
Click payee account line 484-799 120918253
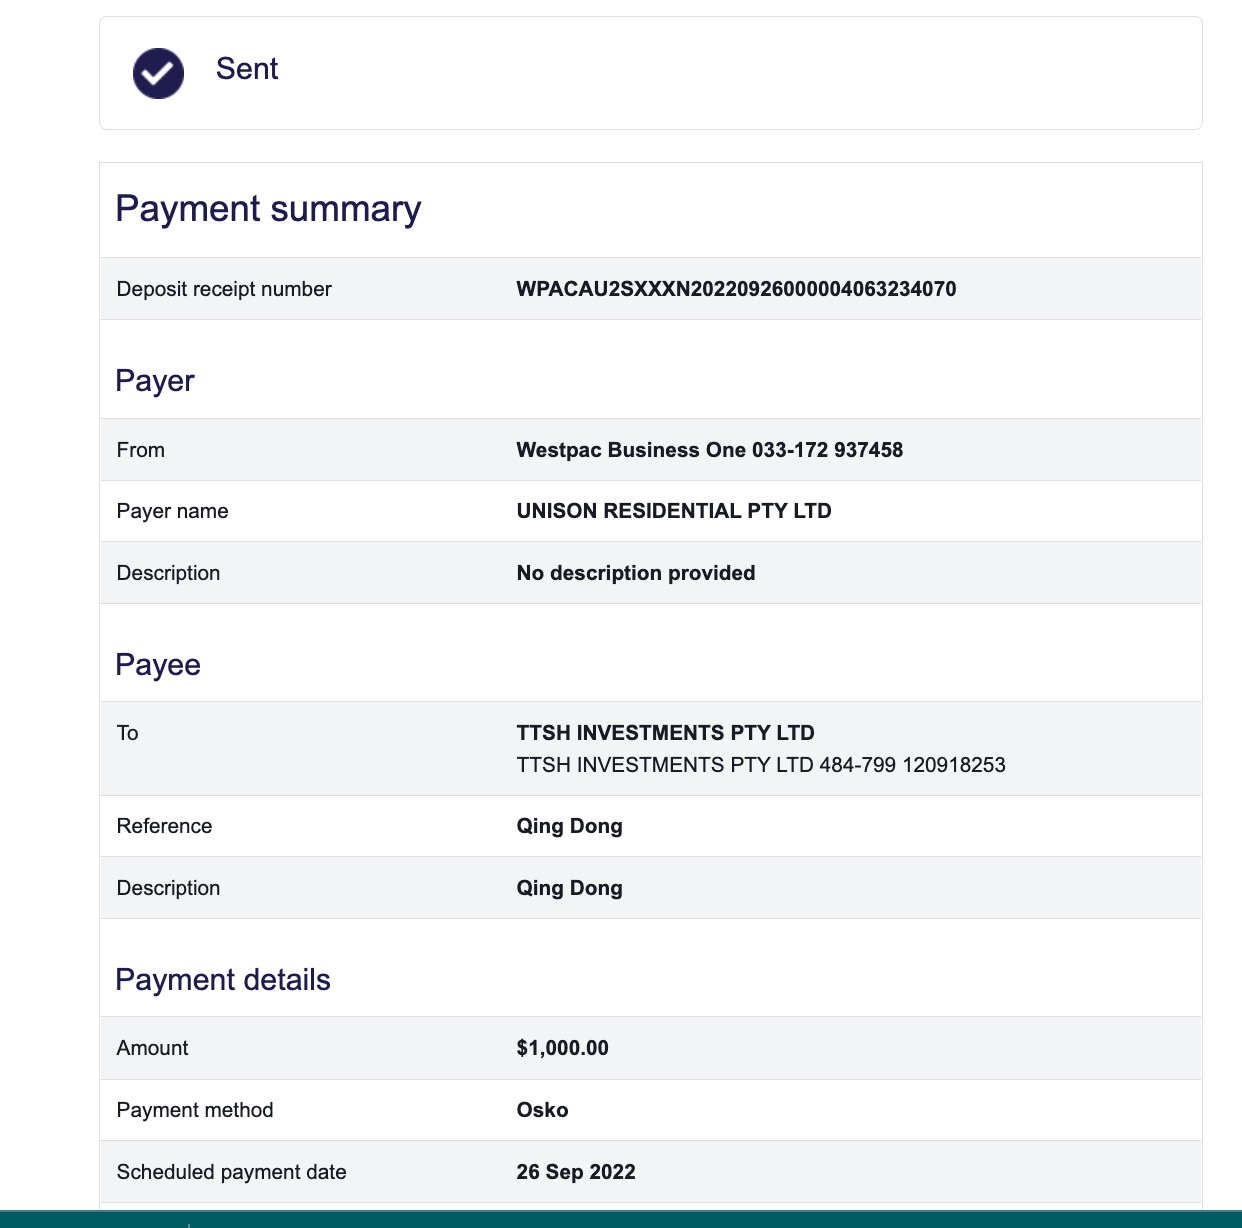[761, 765]
